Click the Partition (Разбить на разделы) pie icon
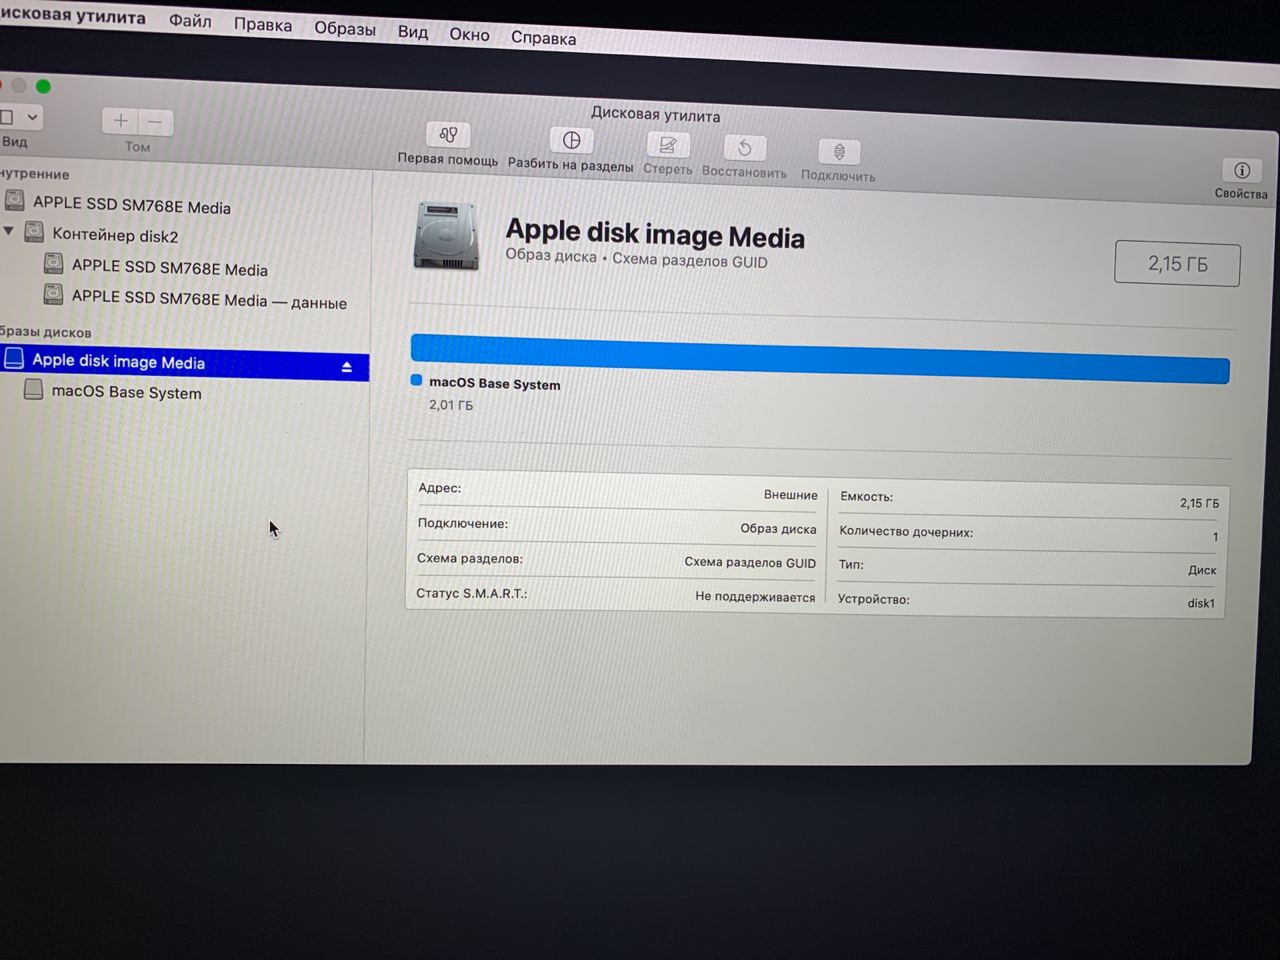The height and width of the screenshot is (960, 1280). (x=571, y=140)
